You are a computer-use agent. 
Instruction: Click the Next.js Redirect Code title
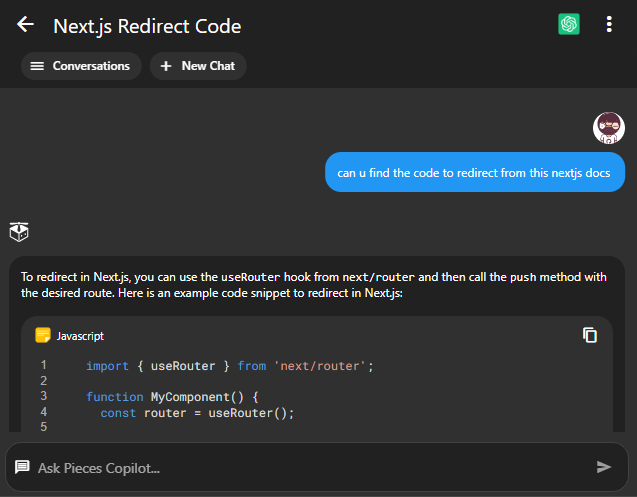tap(147, 26)
